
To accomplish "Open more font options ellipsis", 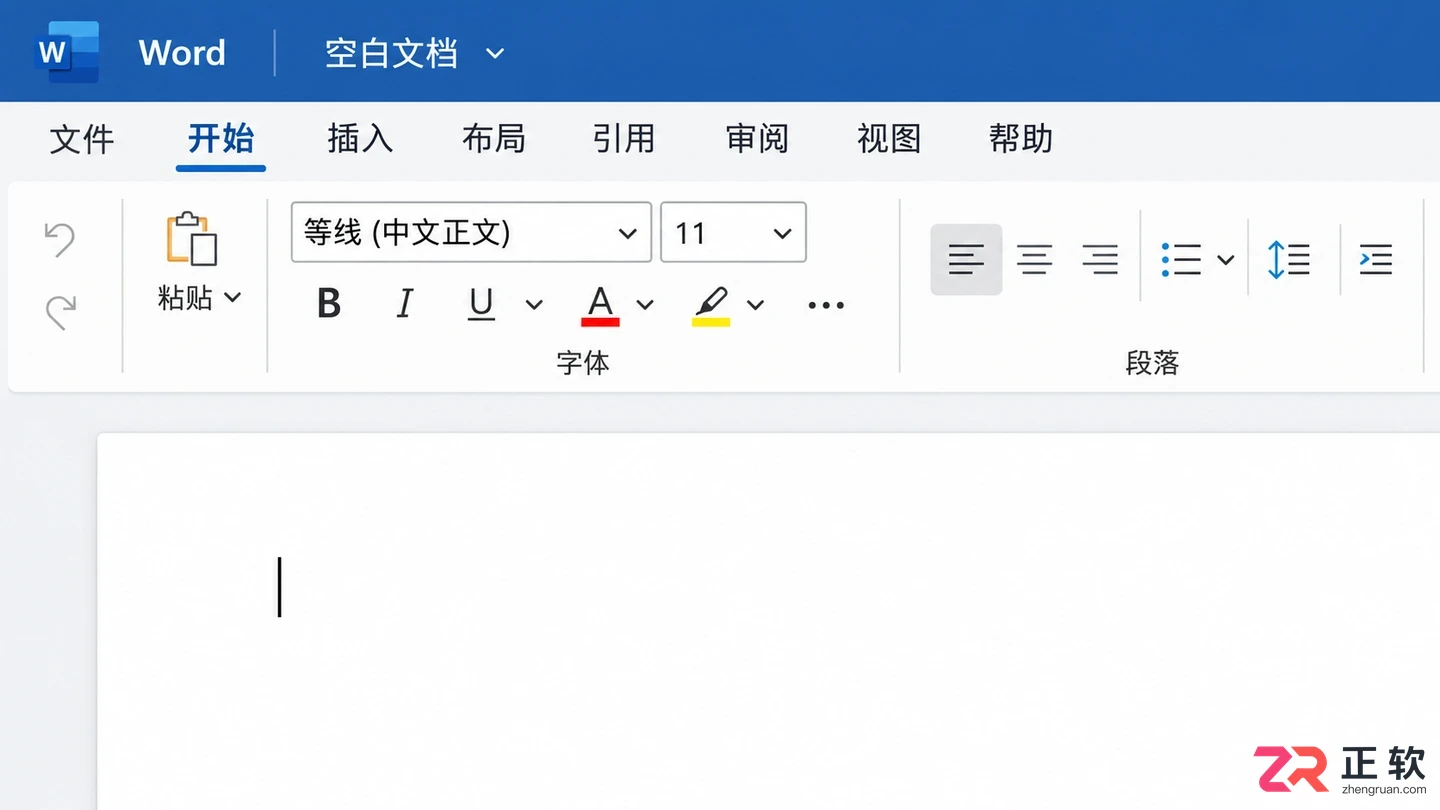I will click(x=826, y=305).
